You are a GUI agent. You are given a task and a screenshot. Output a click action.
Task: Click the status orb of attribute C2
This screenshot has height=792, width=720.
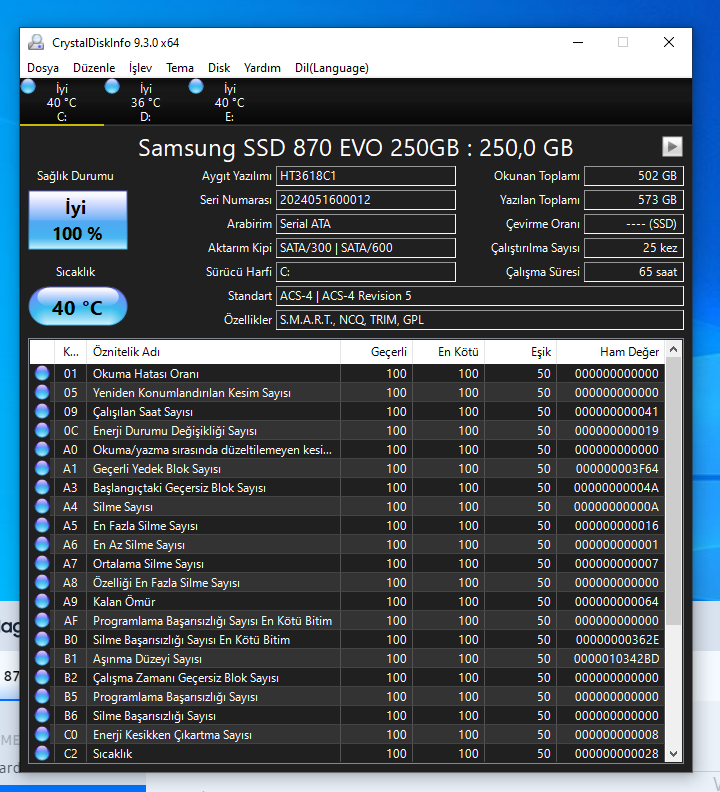click(42, 754)
